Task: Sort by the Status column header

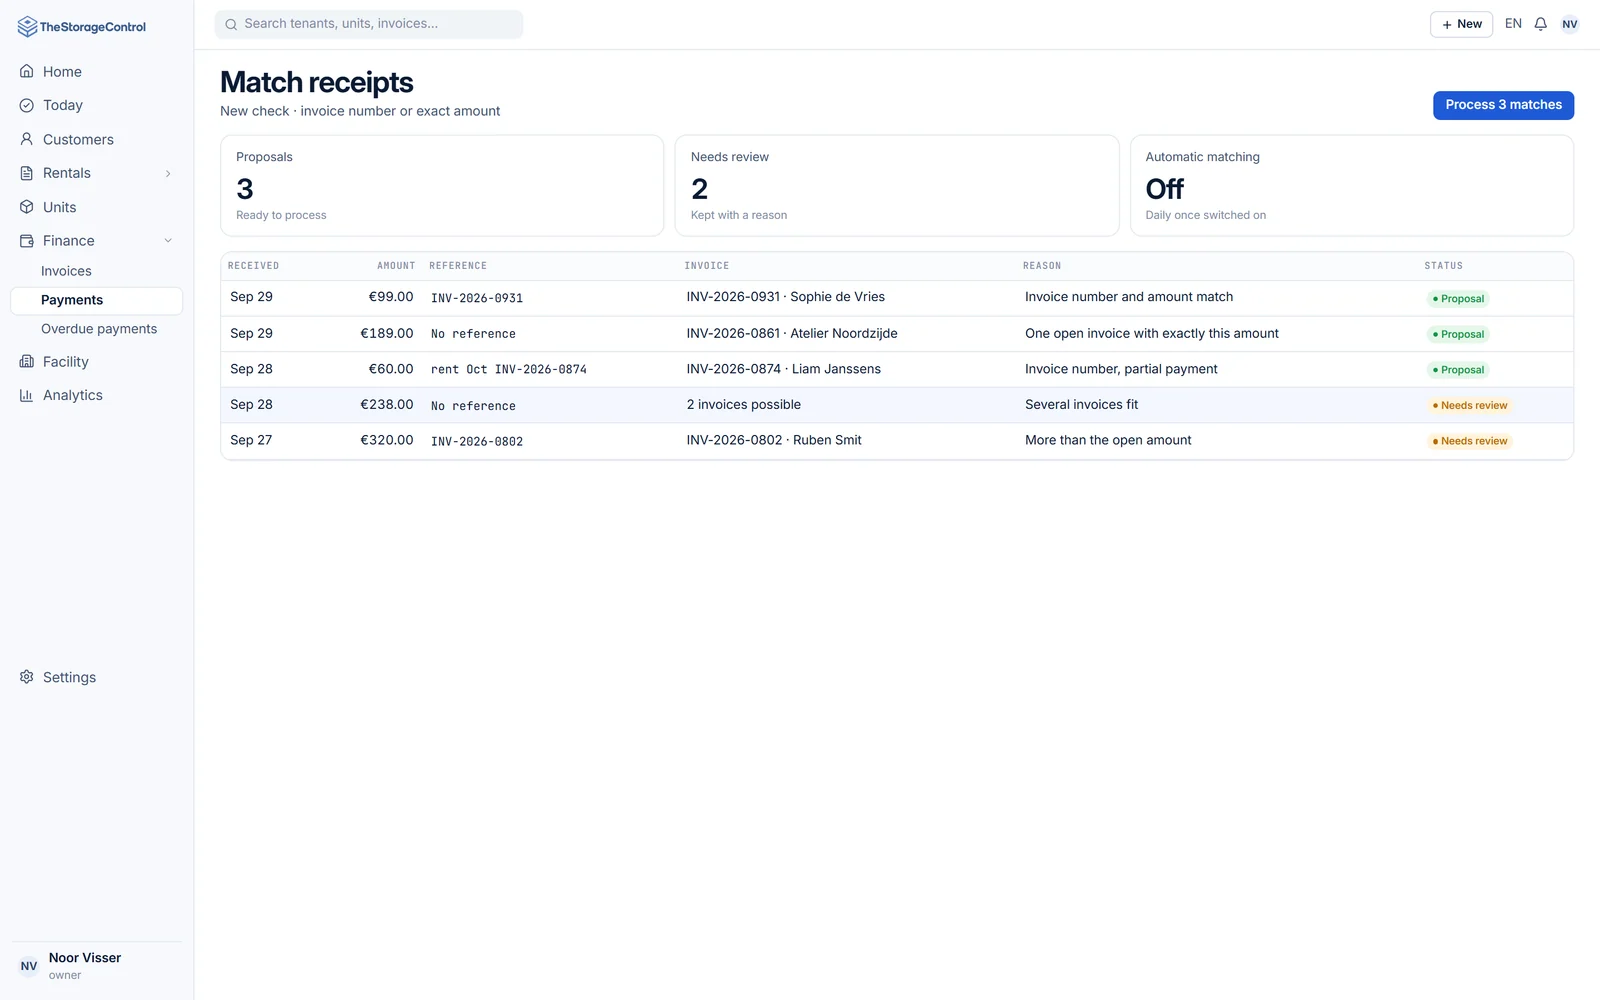Action: (x=1443, y=266)
